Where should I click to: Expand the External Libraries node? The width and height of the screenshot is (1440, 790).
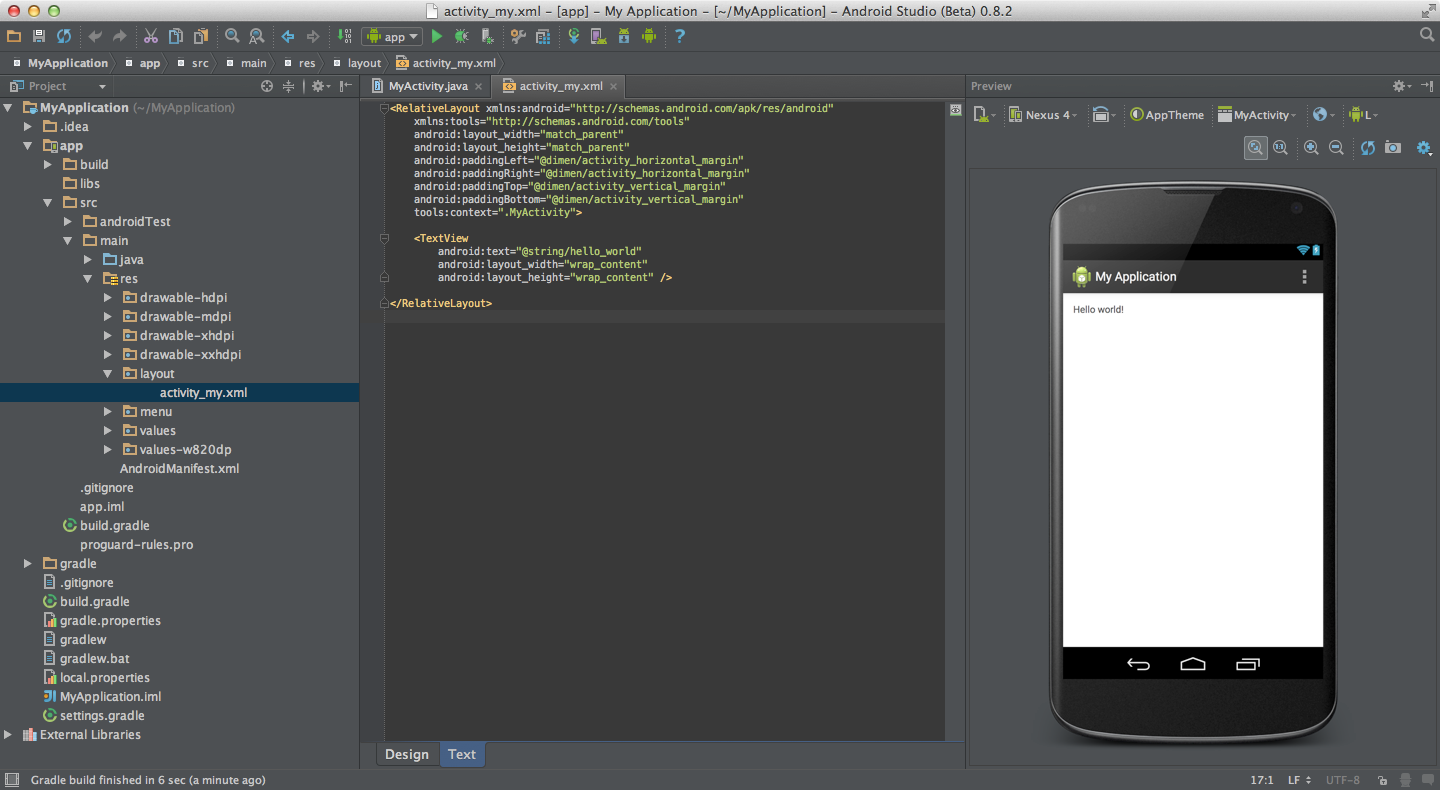pos(8,734)
